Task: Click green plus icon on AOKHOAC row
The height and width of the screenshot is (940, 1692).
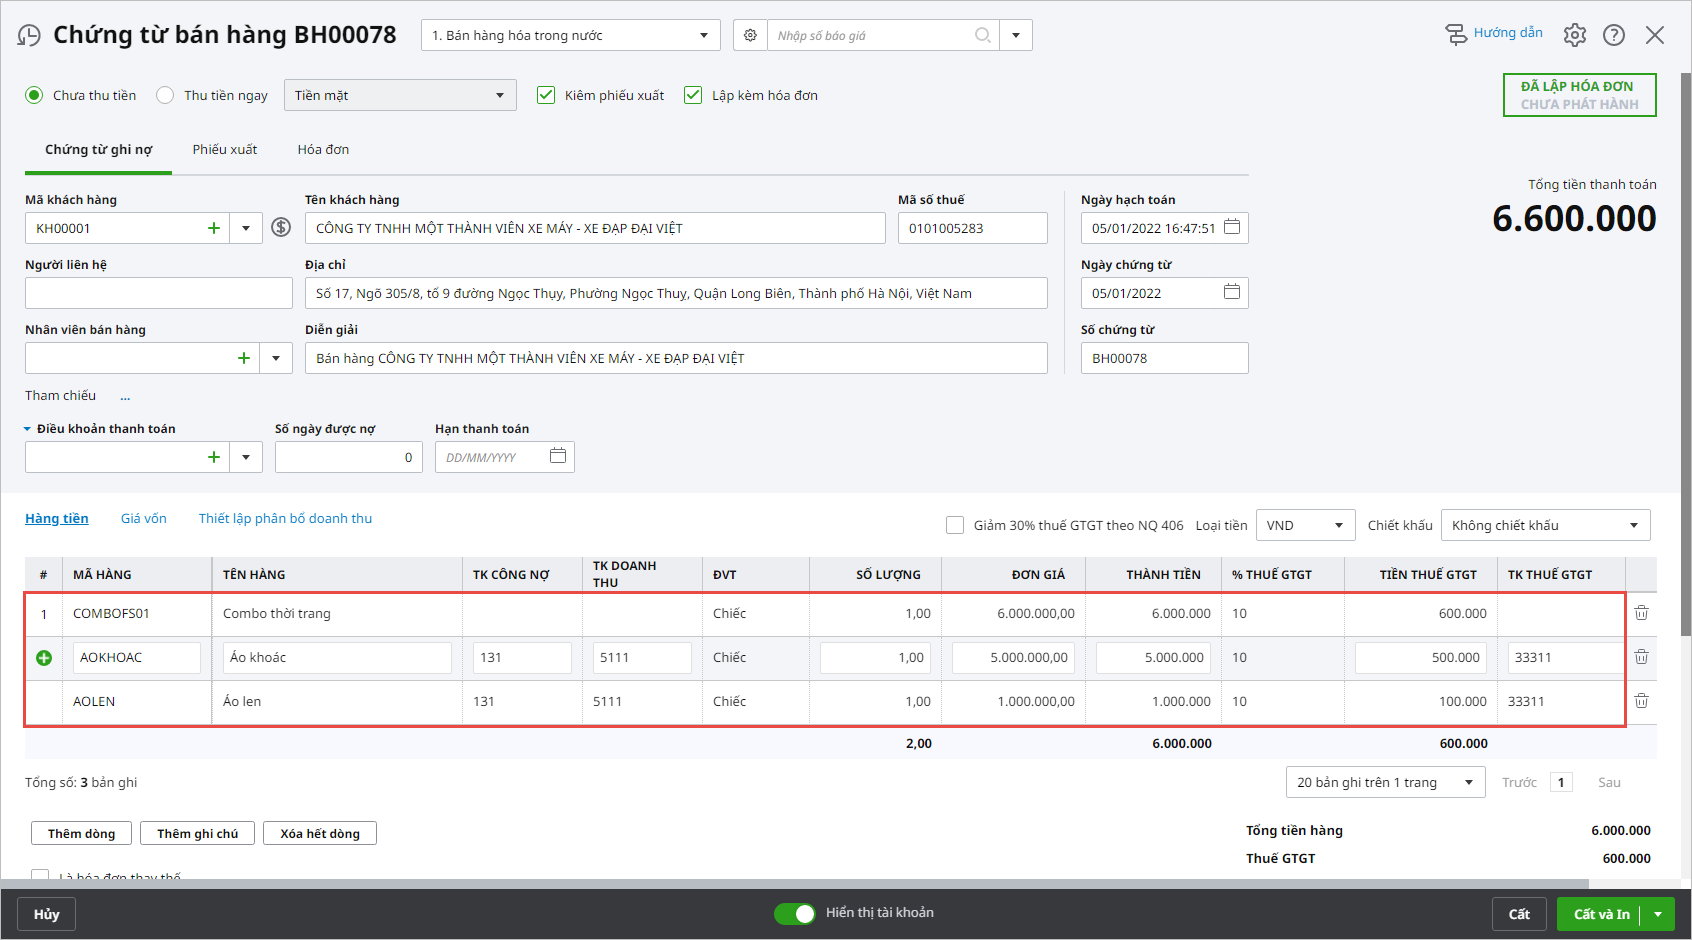Action: (x=44, y=658)
